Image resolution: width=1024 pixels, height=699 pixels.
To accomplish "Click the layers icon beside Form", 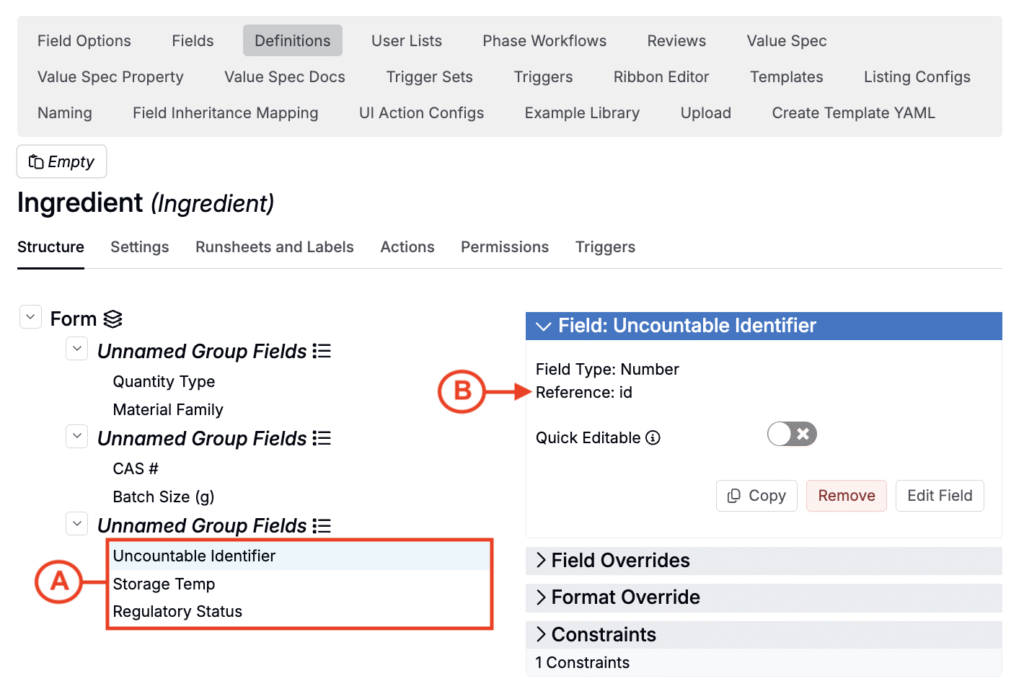I will point(113,319).
